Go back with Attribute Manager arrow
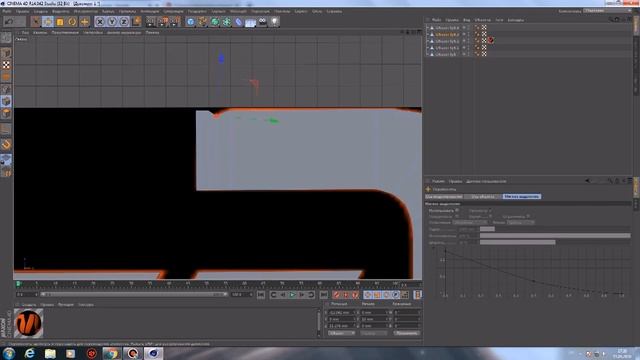 point(587,181)
